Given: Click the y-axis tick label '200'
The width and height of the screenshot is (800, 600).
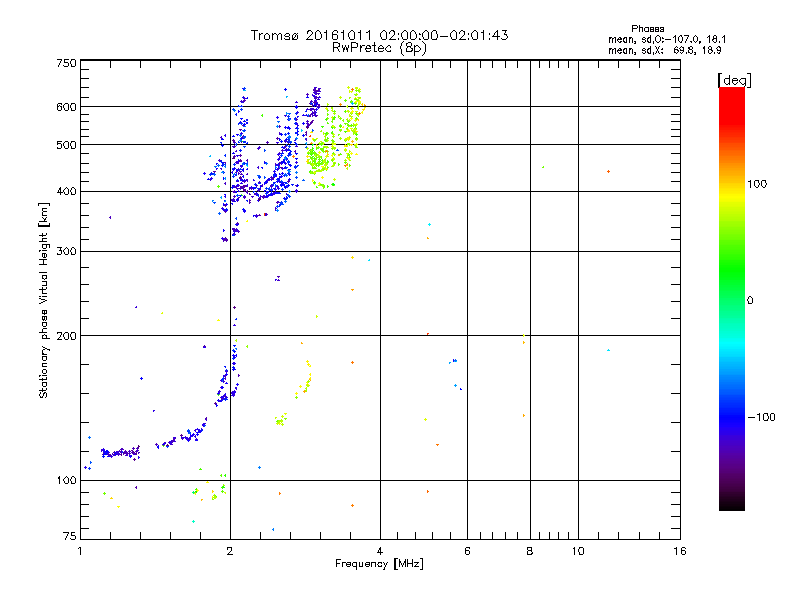Looking at the screenshot, I should click(x=66, y=336).
